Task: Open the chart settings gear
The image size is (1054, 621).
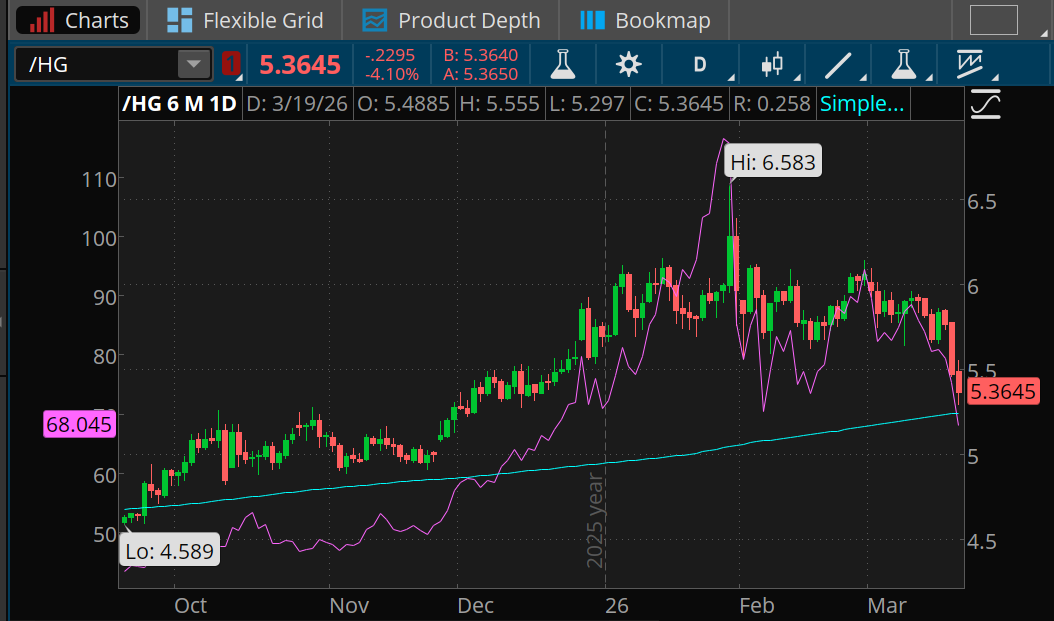Action: (x=628, y=63)
